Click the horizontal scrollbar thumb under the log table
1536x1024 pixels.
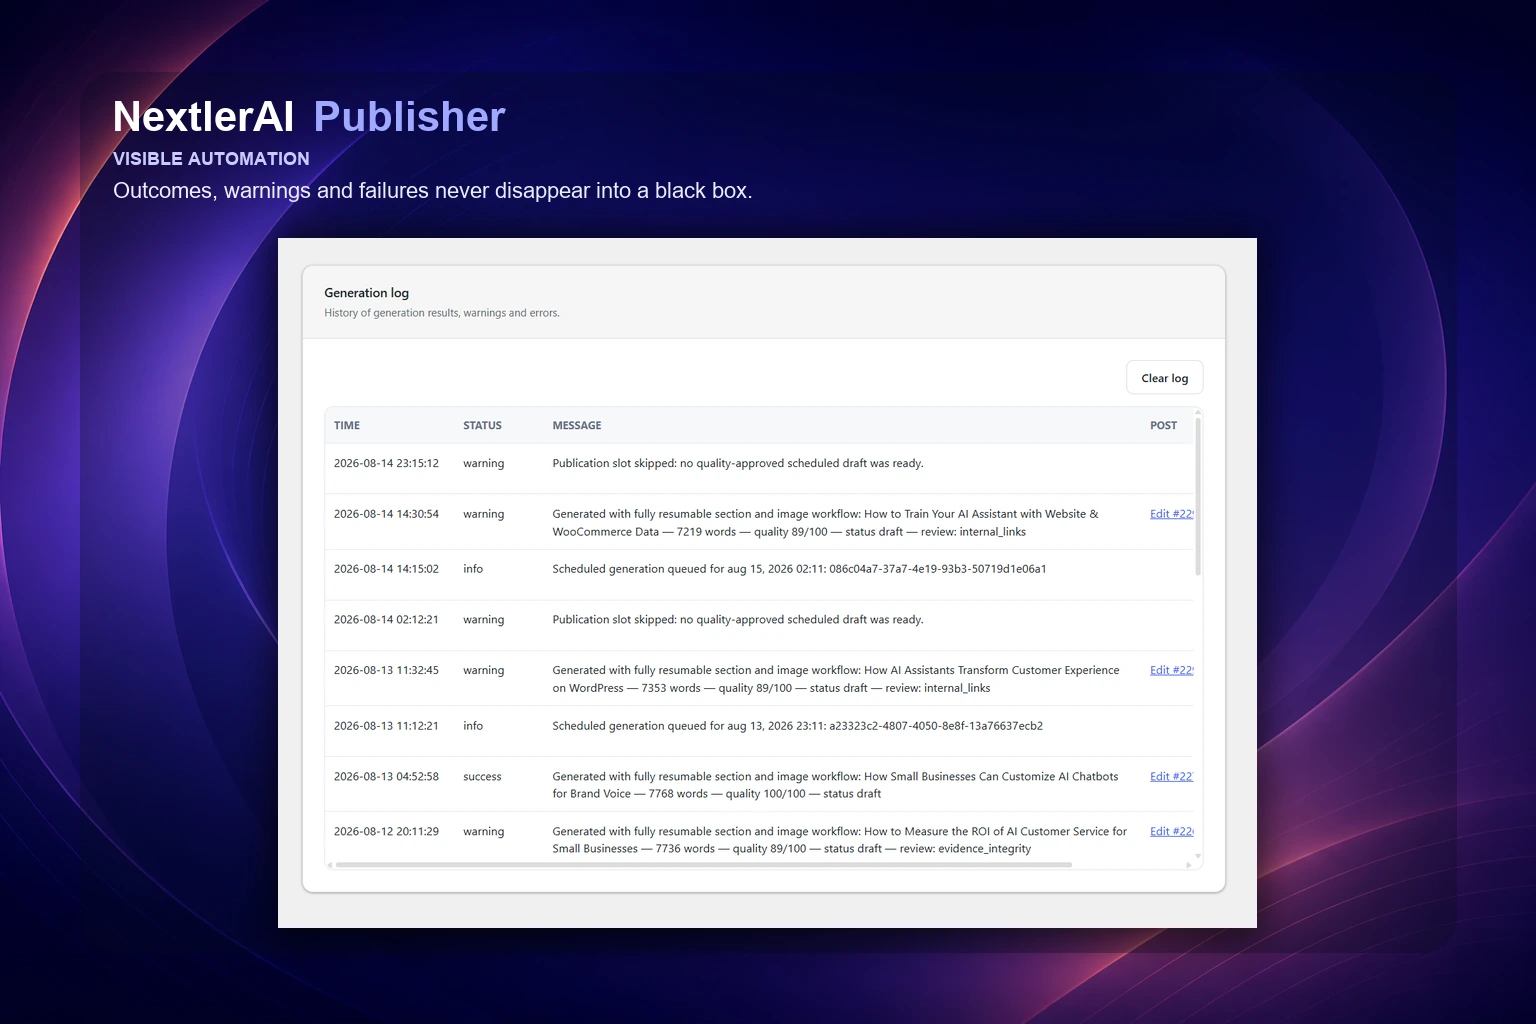[704, 865]
